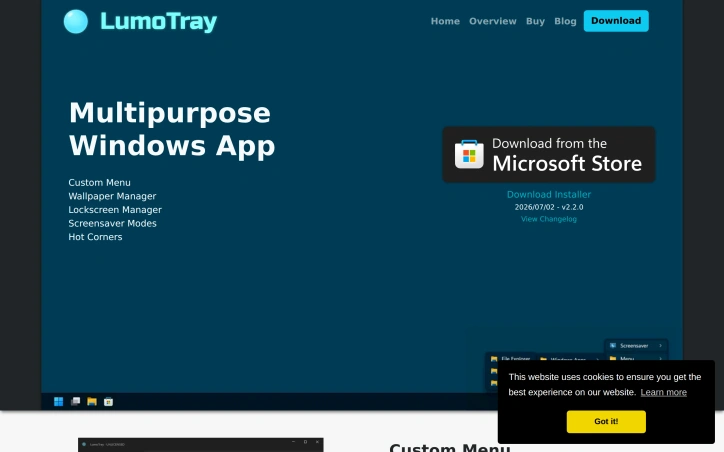Click the 'Hot Corners' feature text

(x=95, y=237)
